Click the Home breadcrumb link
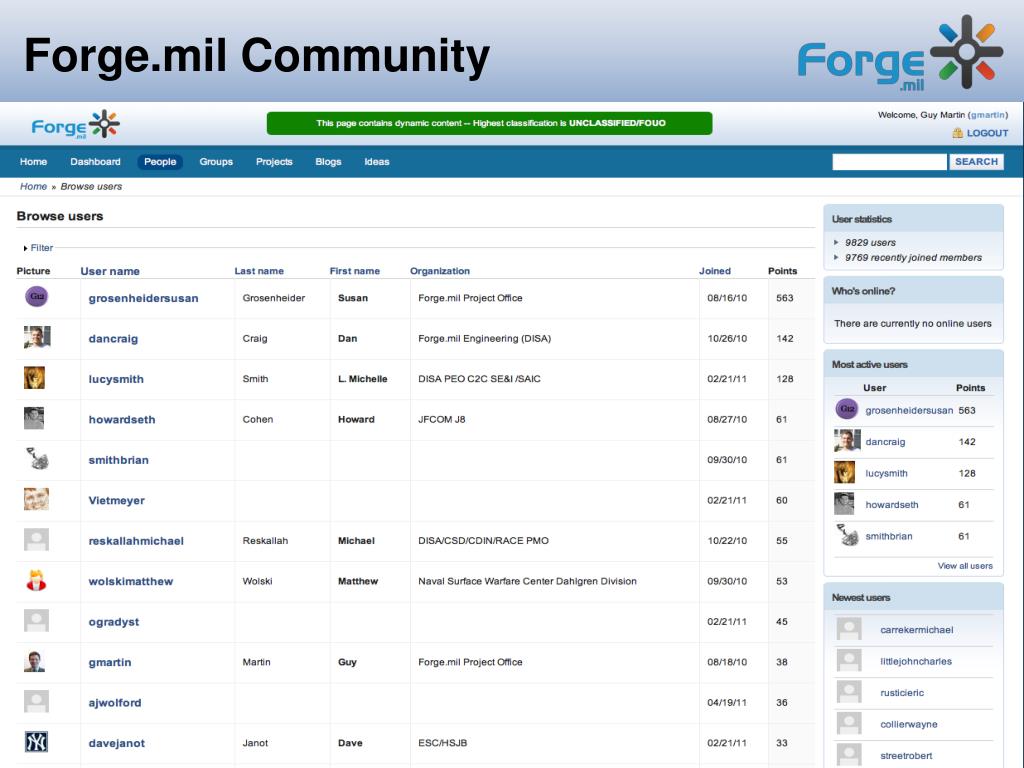1024x768 pixels. coord(33,186)
